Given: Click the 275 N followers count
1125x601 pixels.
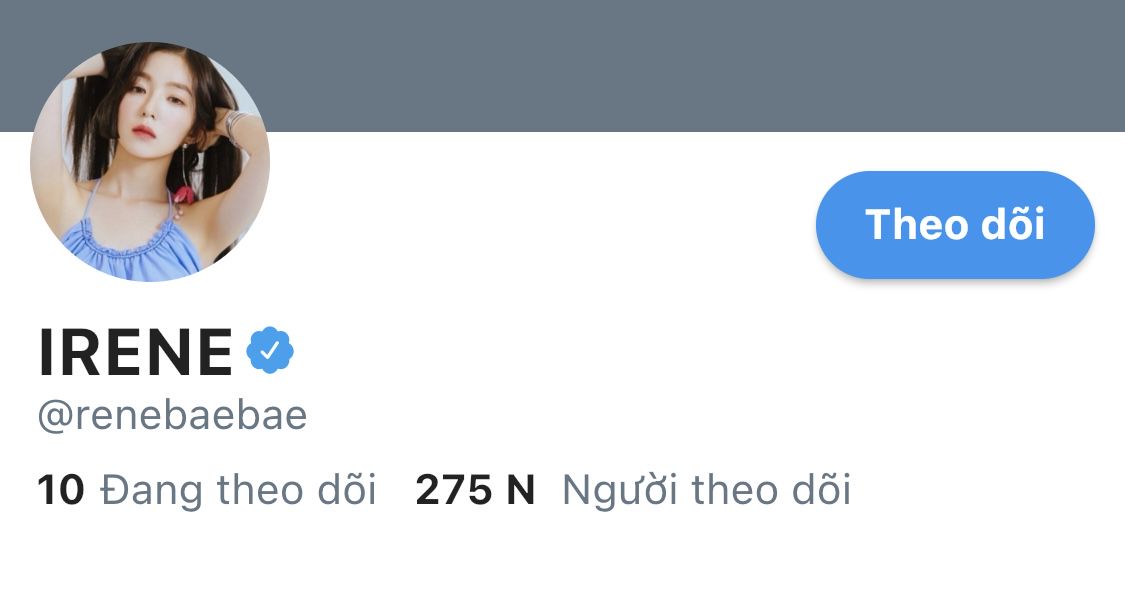Looking at the screenshot, I should click(x=475, y=490).
